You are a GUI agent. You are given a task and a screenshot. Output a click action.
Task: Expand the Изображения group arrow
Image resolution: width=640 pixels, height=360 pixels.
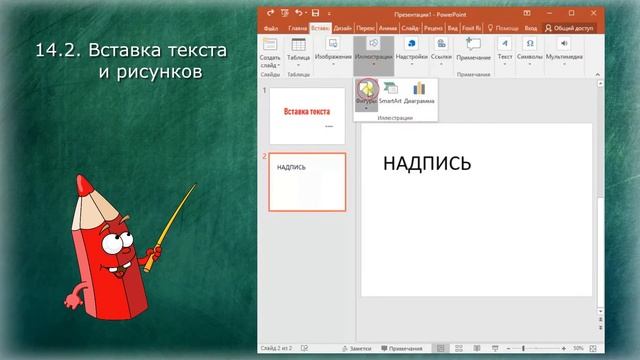pyautogui.click(x=333, y=65)
